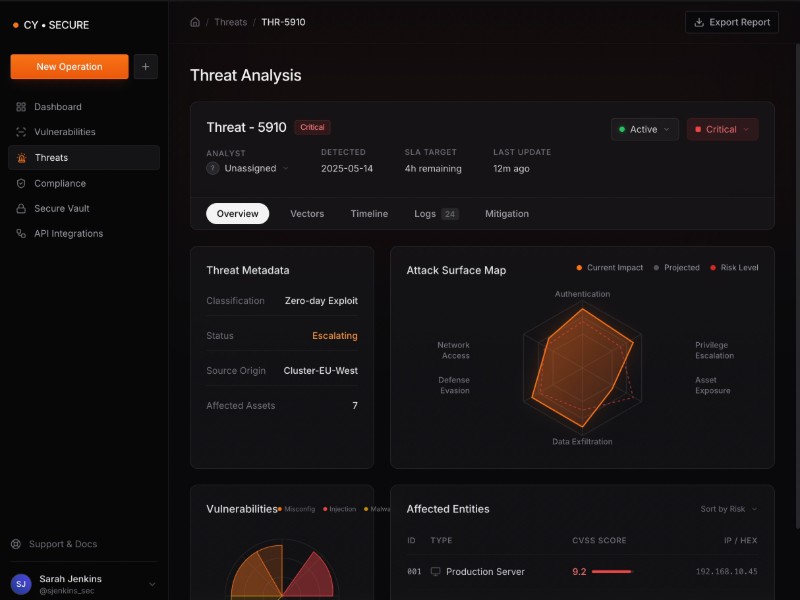The image size is (800, 600).
Task: Expand the Critical severity dropdown
Action: [722, 129]
